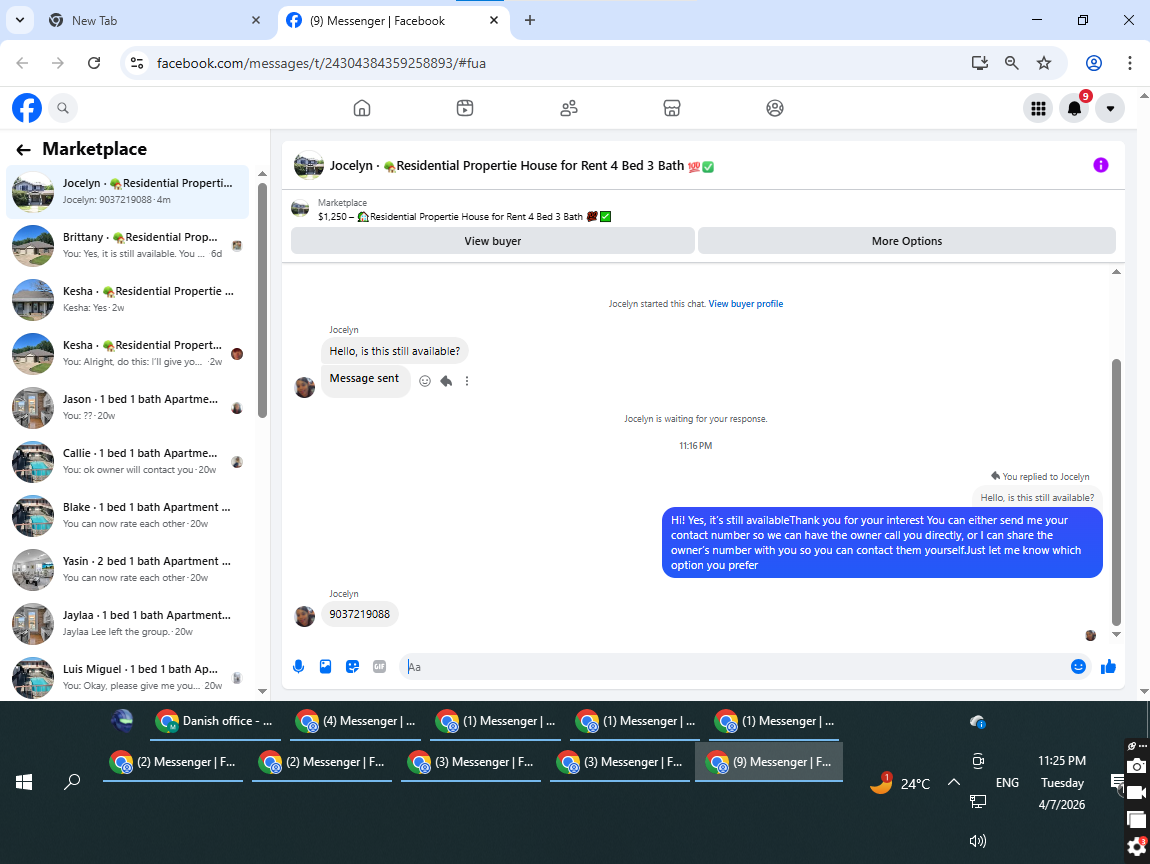Open the Friends icon in top navigation

[568, 108]
